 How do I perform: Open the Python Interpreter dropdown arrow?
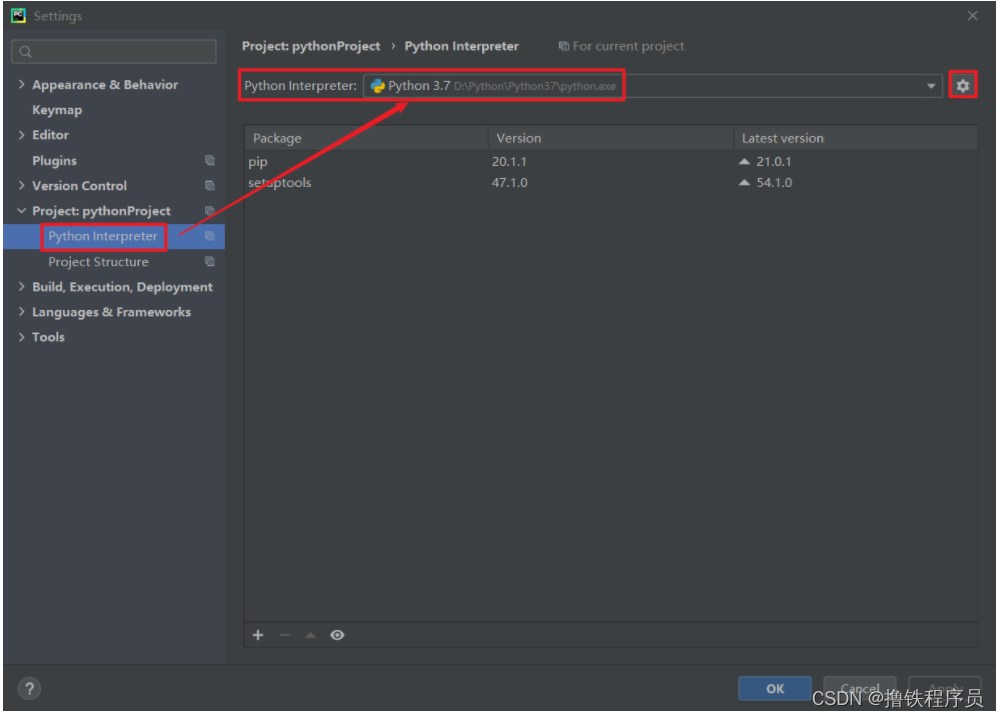(930, 86)
